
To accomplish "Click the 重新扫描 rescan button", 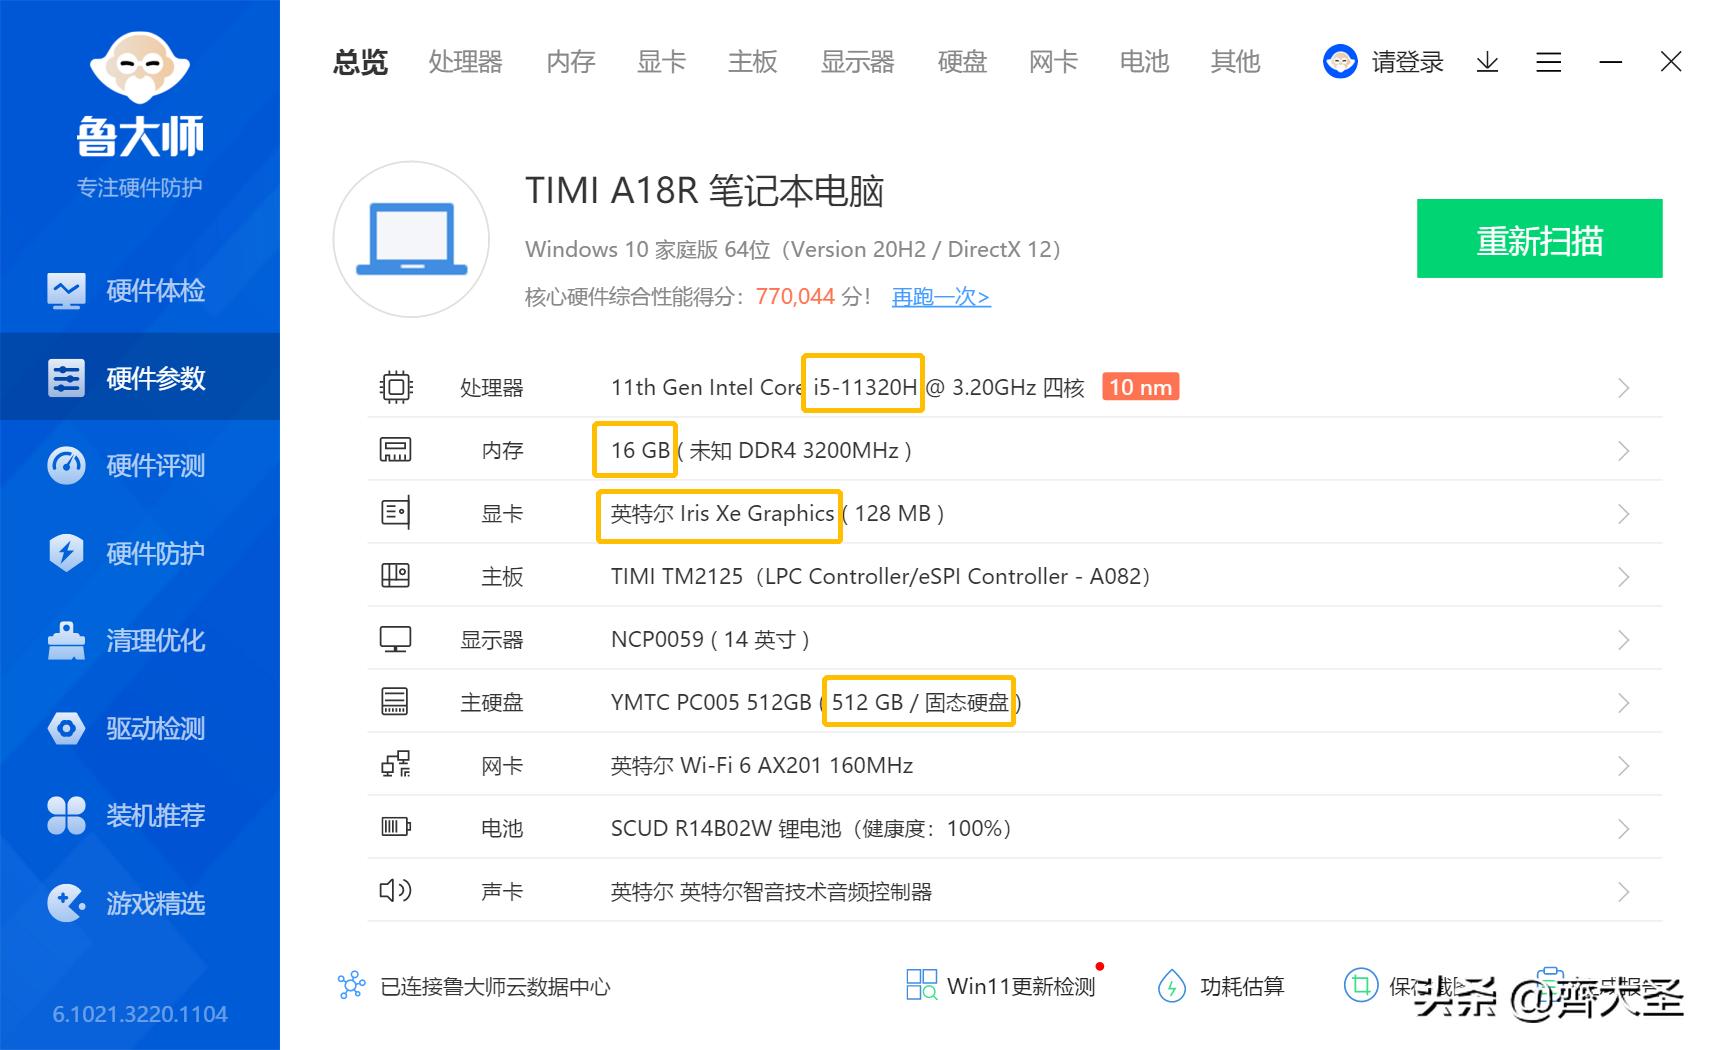I will (x=1539, y=239).
